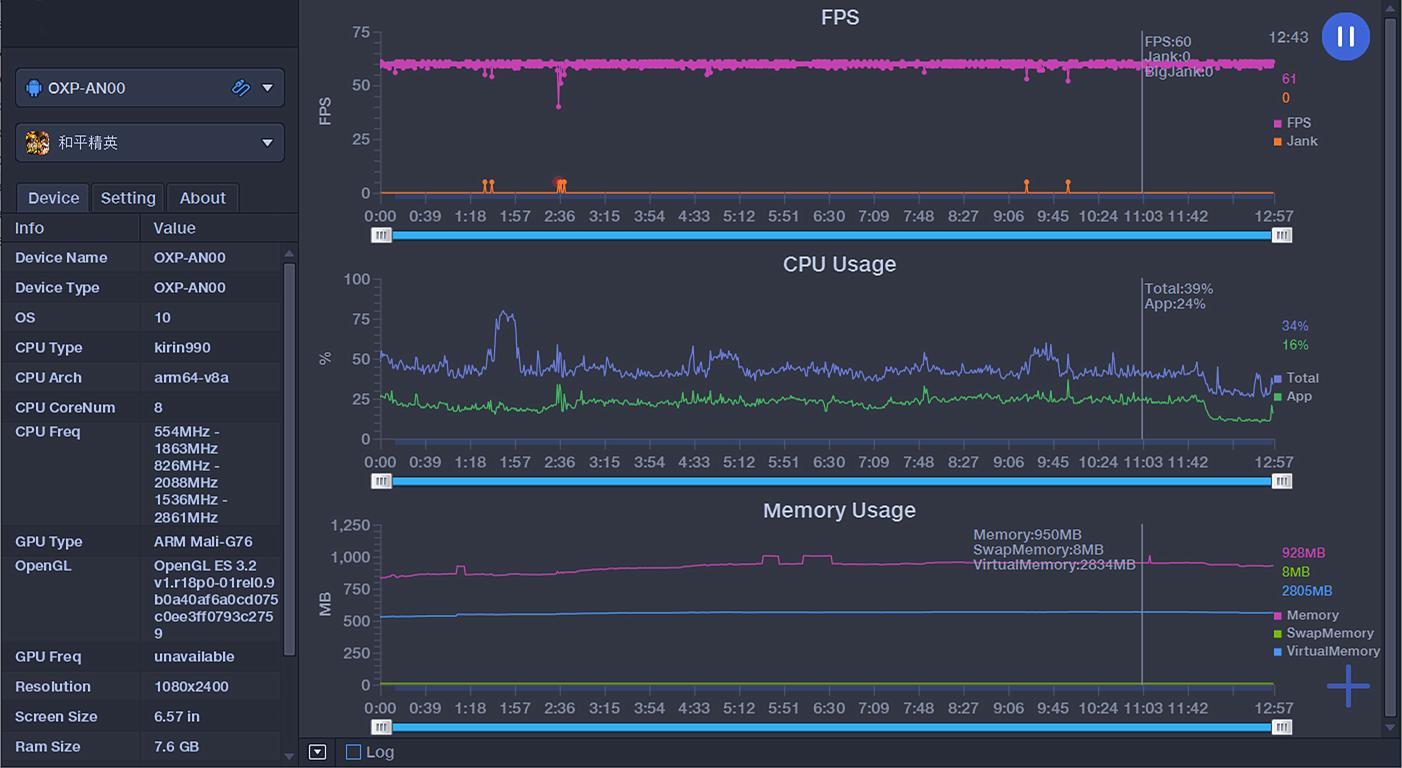Enable the Log checkbox
Screen dimensions: 1402x768
tap(353, 752)
